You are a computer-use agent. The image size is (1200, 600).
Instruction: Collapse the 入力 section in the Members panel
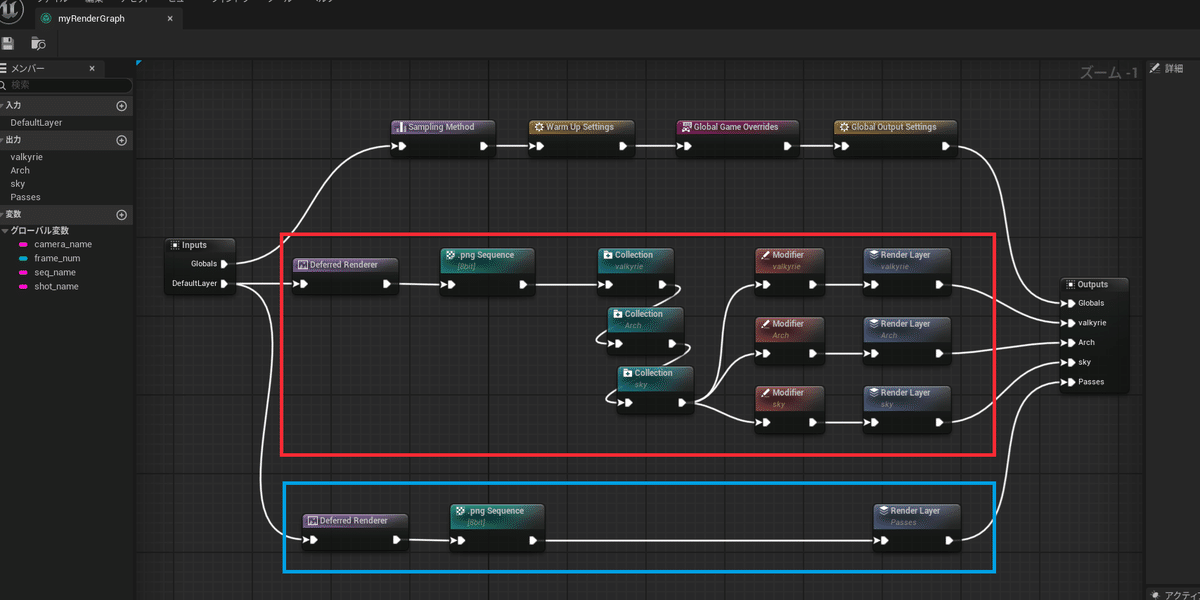pos(4,105)
